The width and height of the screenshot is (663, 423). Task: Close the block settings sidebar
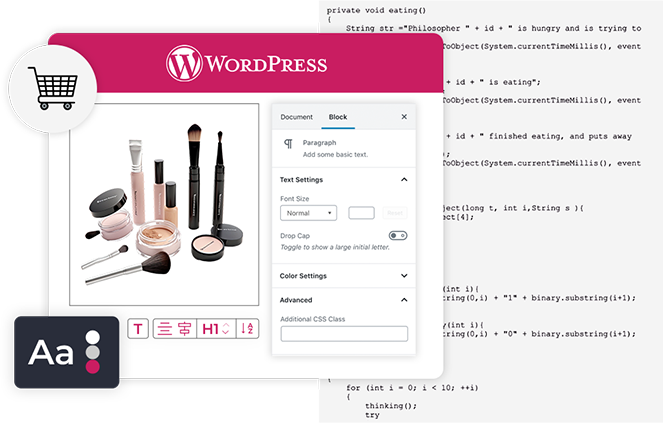[404, 117]
